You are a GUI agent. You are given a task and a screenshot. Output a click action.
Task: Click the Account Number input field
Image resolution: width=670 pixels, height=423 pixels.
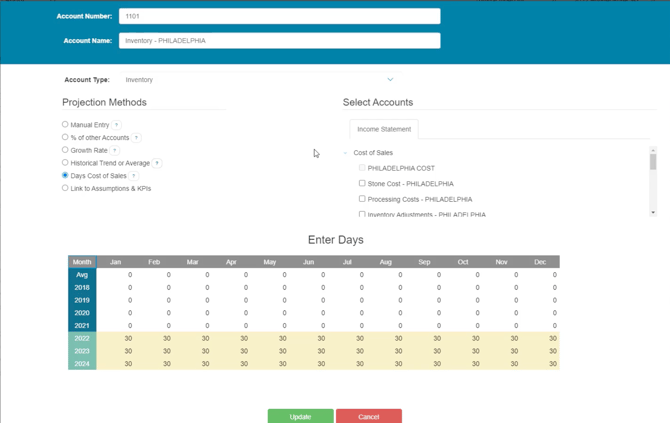tap(279, 16)
